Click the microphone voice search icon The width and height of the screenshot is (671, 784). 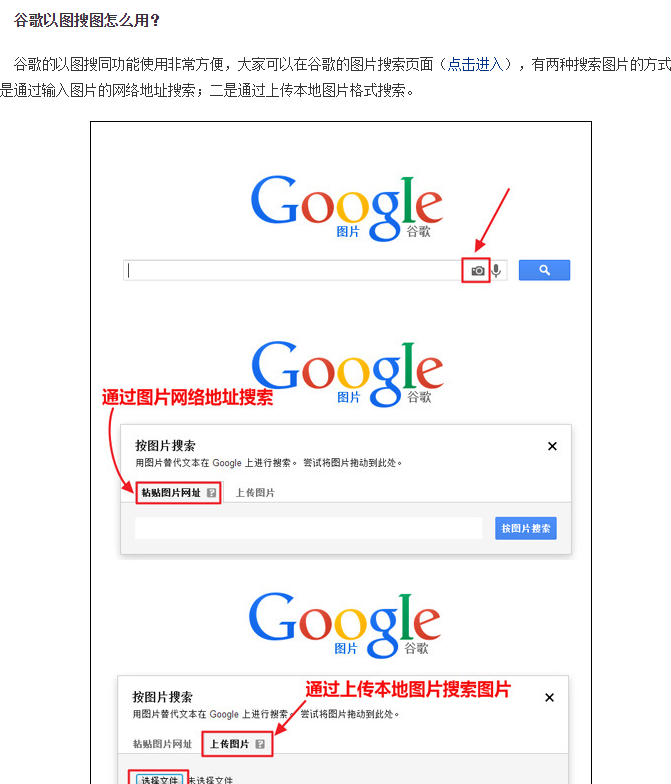tap(496, 270)
